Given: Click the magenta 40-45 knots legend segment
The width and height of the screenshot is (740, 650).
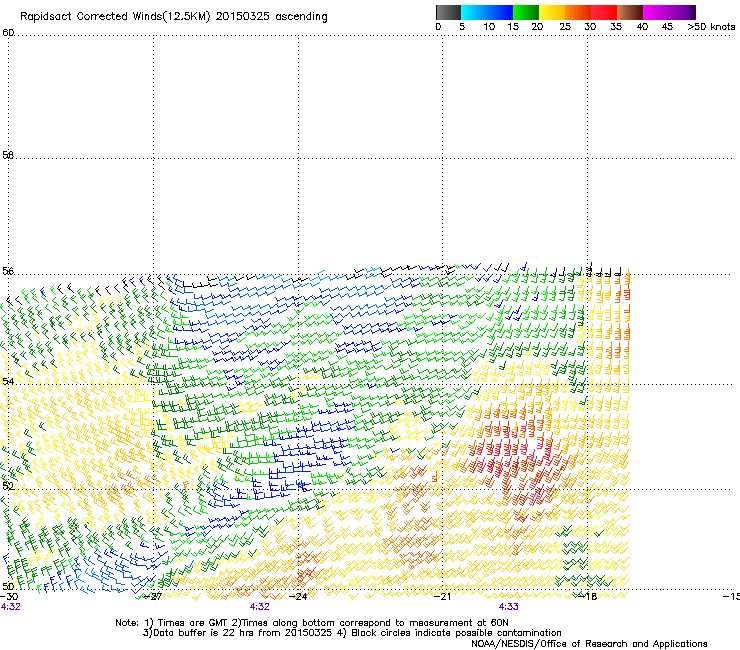Looking at the screenshot, I should coord(656,12).
